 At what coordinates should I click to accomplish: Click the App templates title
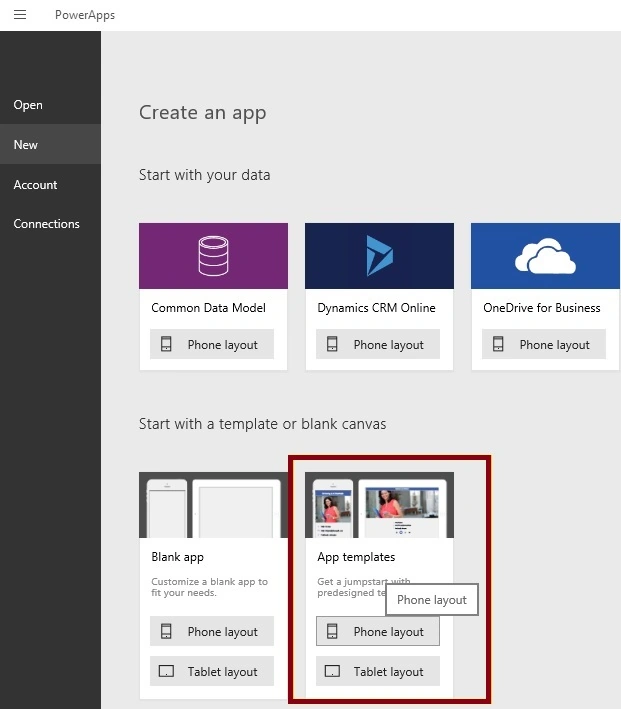(x=356, y=557)
